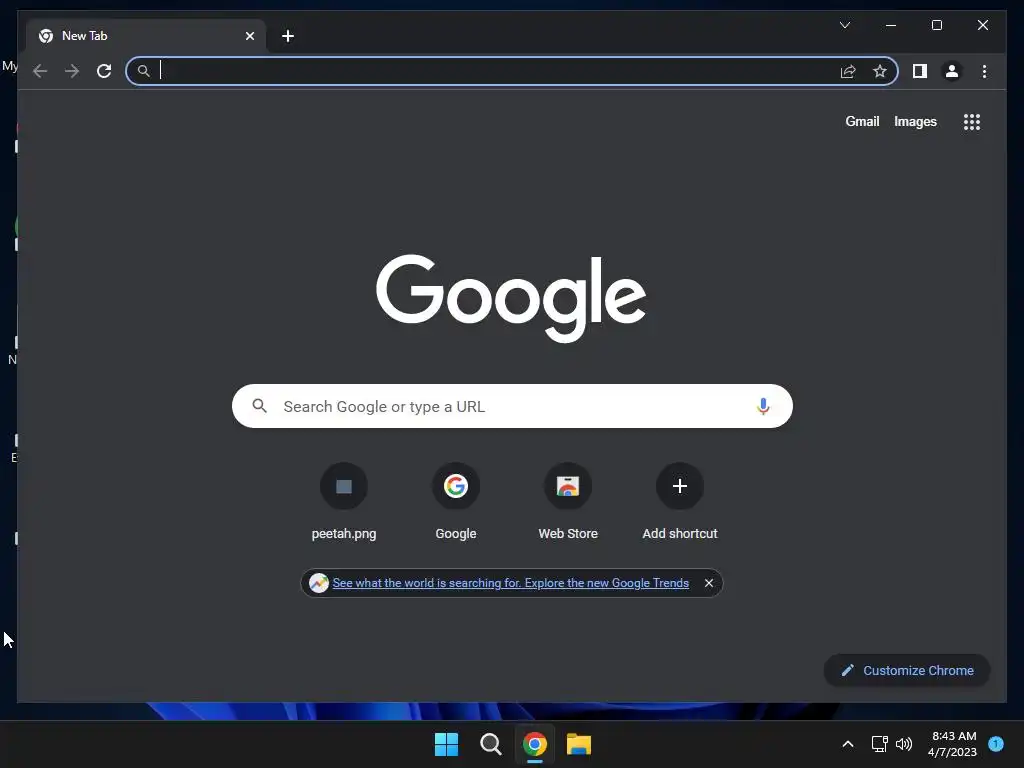Open the Web Store shortcut

(x=568, y=502)
